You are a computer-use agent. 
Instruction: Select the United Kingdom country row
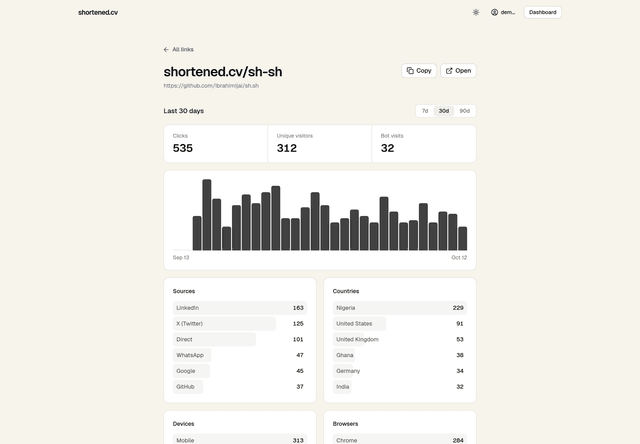coord(400,340)
